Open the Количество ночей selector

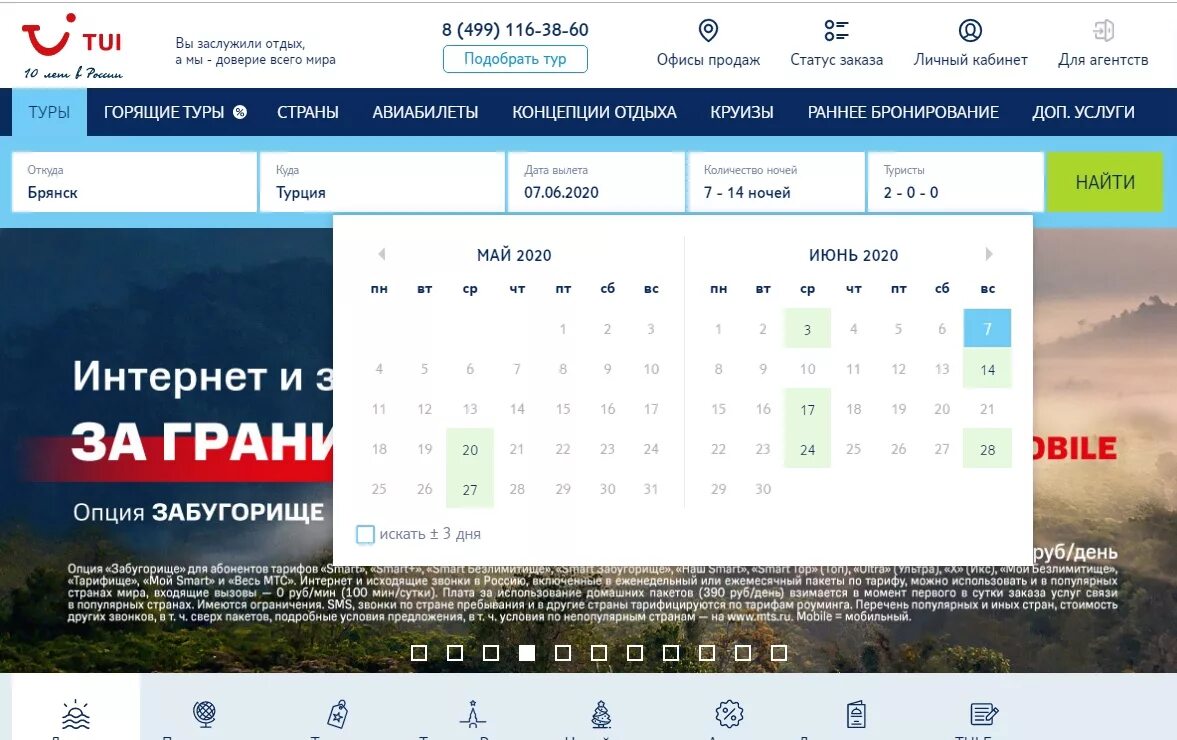coord(776,182)
